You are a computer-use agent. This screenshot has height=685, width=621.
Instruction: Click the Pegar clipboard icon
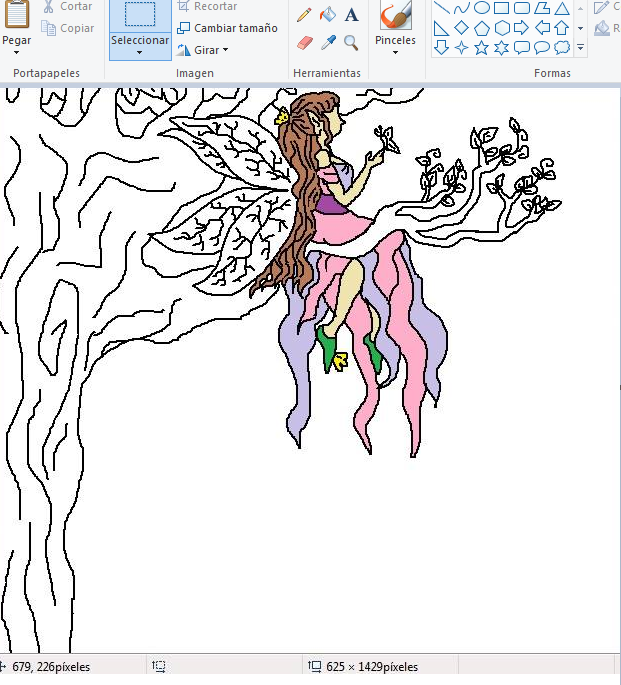pos(17,14)
